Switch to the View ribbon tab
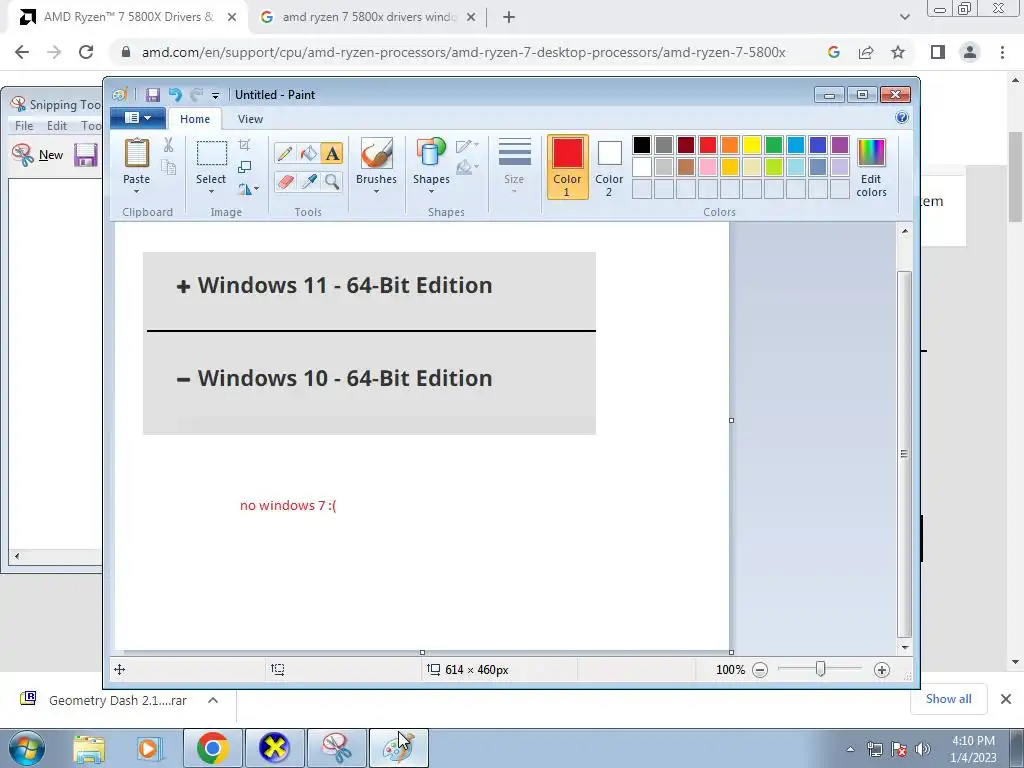Viewport: 1024px width, 768px height. pyautogui.click(x=250, y=119)
